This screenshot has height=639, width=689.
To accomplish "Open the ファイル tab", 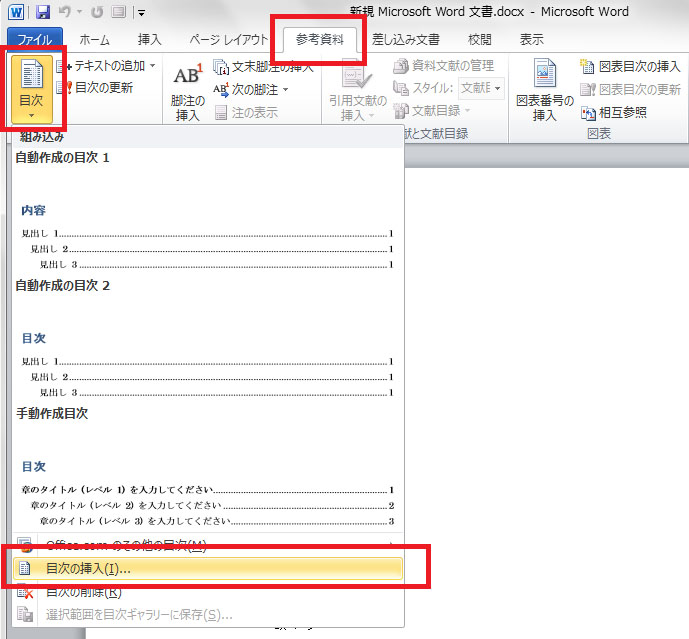I will (x=35, y=39).
